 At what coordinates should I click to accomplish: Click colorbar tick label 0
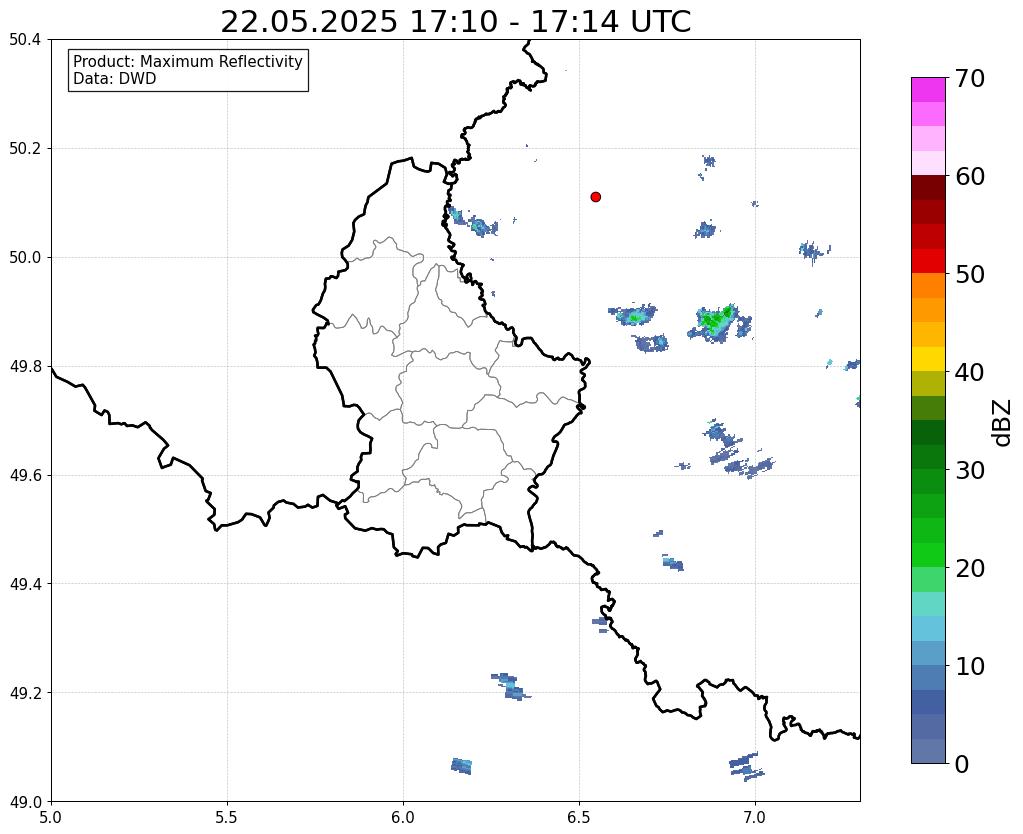tap(962, 764)
